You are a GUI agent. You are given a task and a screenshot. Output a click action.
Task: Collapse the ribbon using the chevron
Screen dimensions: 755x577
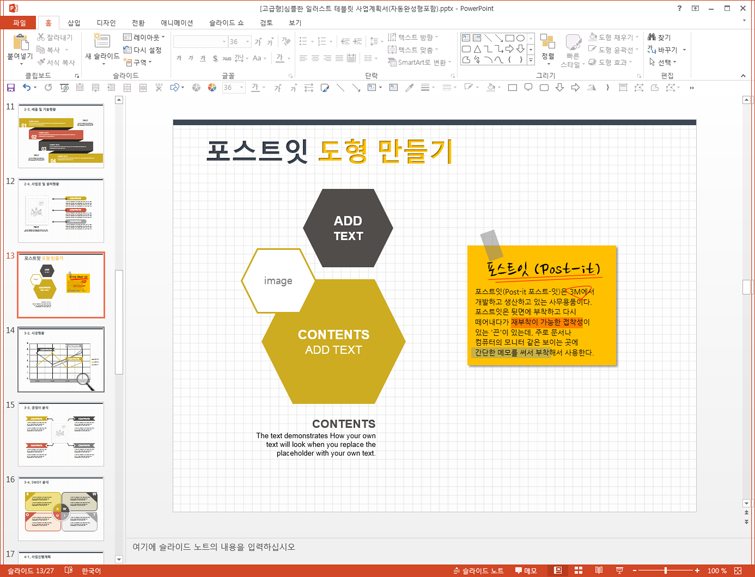tap(743, 76)
